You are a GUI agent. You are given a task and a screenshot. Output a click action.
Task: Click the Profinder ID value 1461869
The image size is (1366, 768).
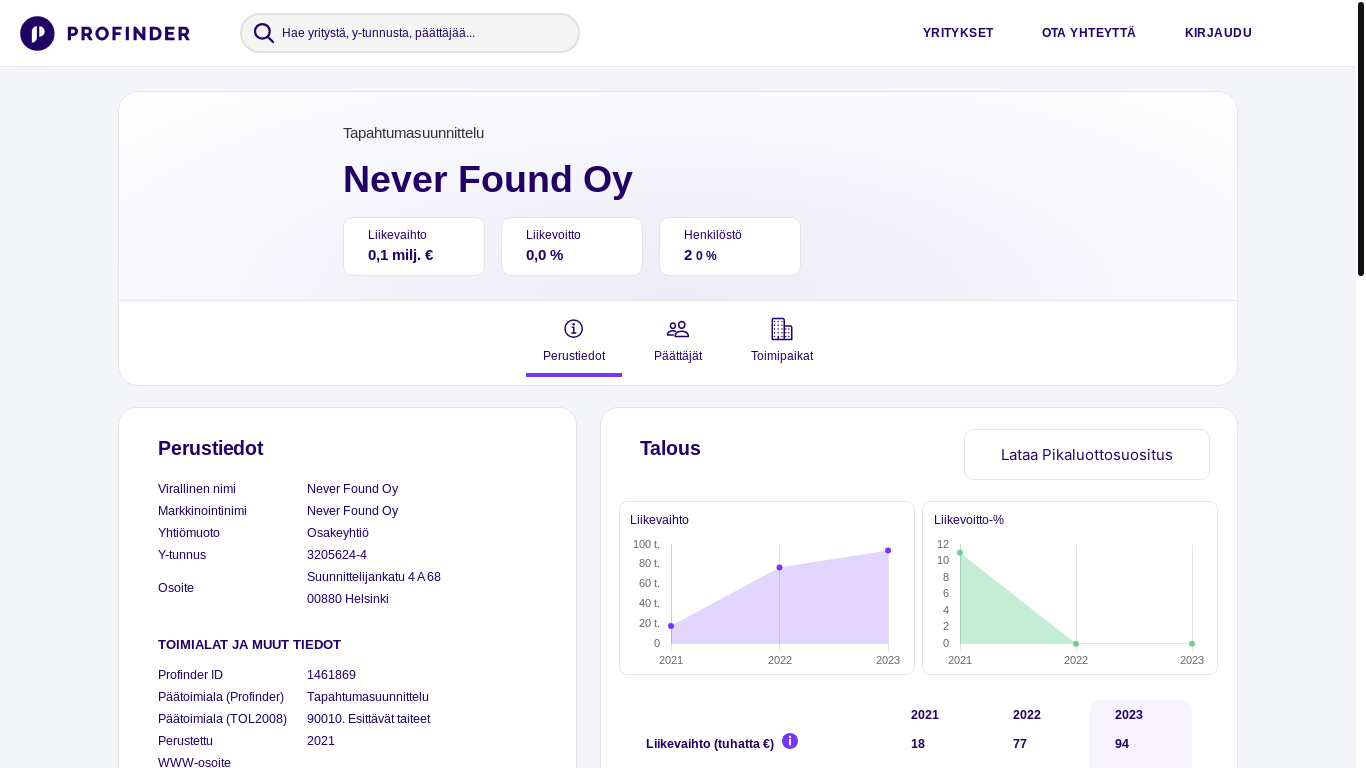click(331, 675)
